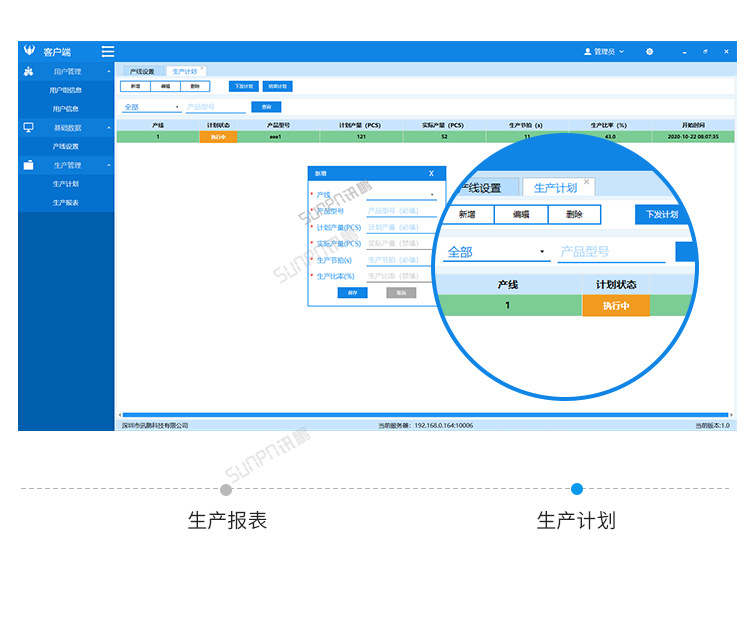This screenshot has height=631, width=750.
Task: Close the 新增 dialog with its X
Action: pos(431,173)
